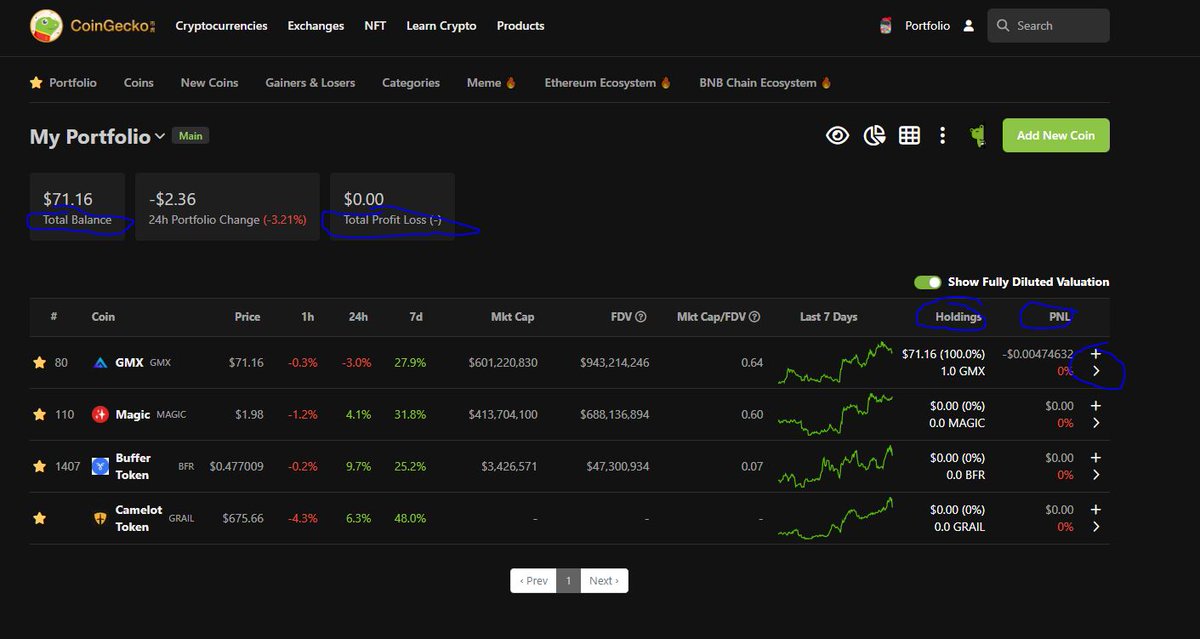Screen dimensions: 1200x639
Task: Click the Buffer Token coin logo
Action: pos(100,466)
